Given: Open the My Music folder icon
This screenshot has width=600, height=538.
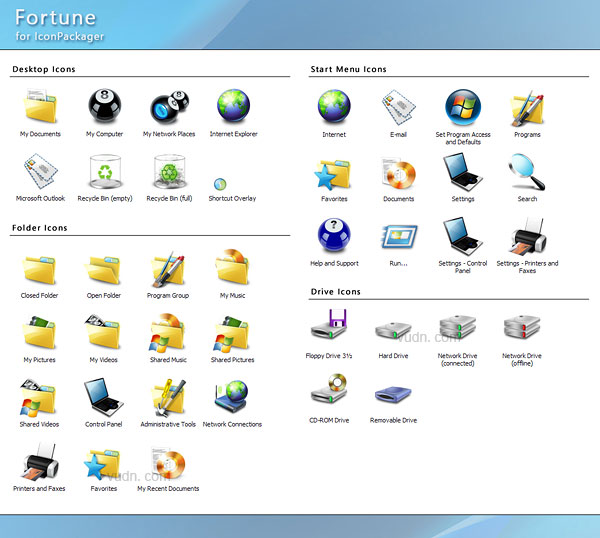Looking at the screenshot, I should pos(232,267).
